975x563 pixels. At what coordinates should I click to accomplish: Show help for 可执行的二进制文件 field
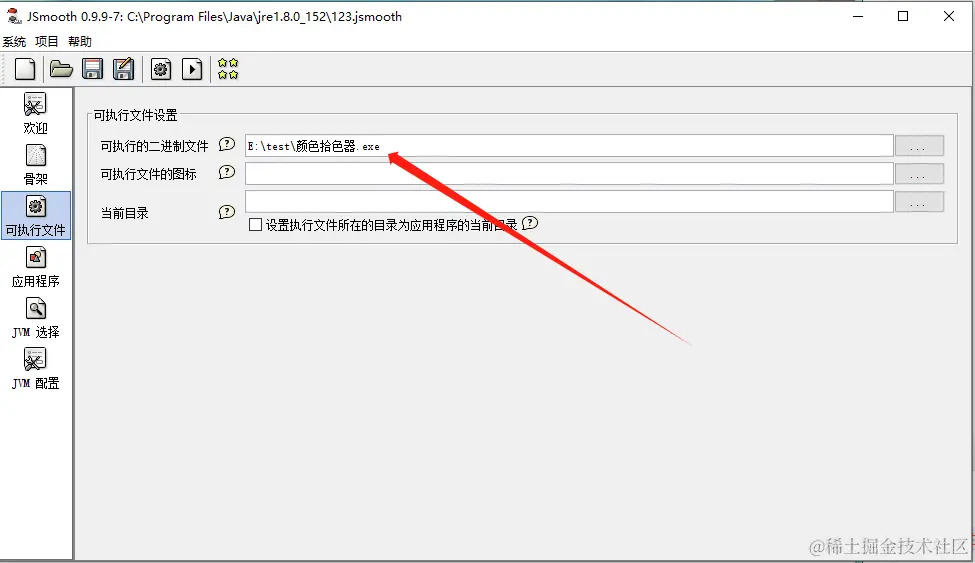click(227, 144)
